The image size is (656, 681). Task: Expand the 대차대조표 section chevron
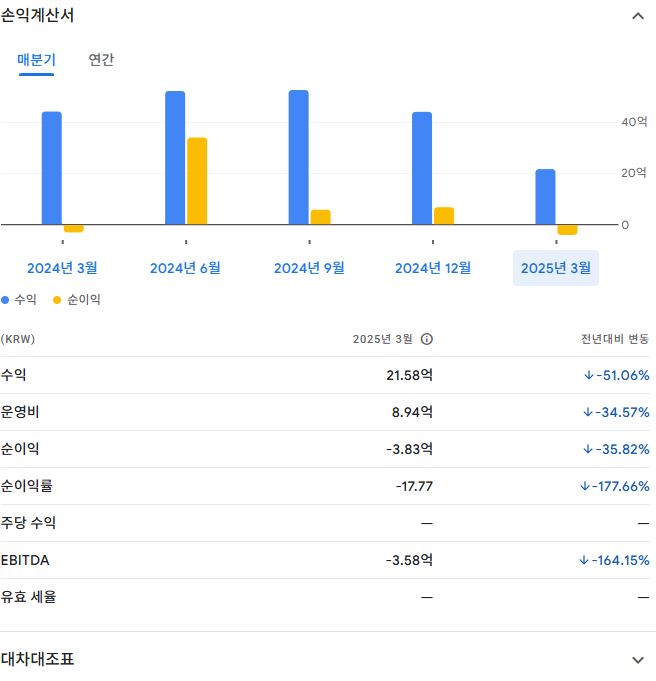click(637, 660)
